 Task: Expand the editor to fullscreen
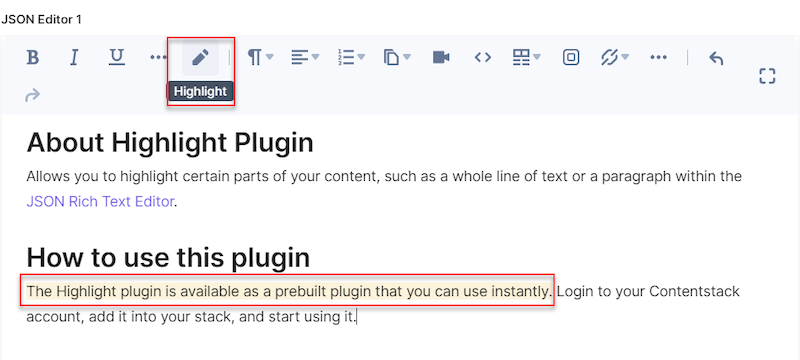point(767,76)
